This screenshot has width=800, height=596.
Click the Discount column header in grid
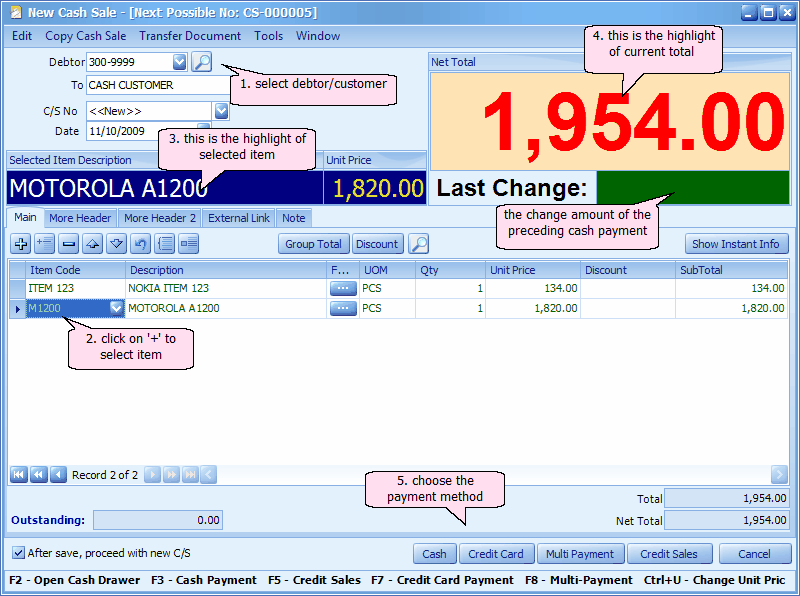(628, 270)
